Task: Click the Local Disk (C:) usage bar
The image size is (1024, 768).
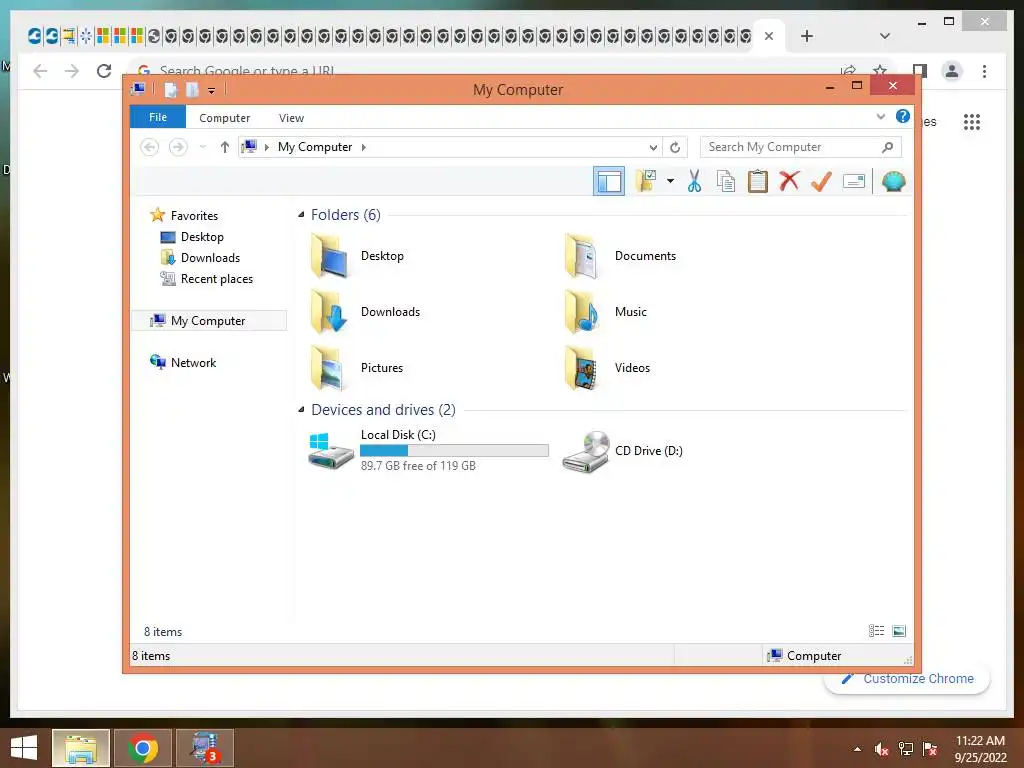Action: pyautogui.click(x=454, y=450)
